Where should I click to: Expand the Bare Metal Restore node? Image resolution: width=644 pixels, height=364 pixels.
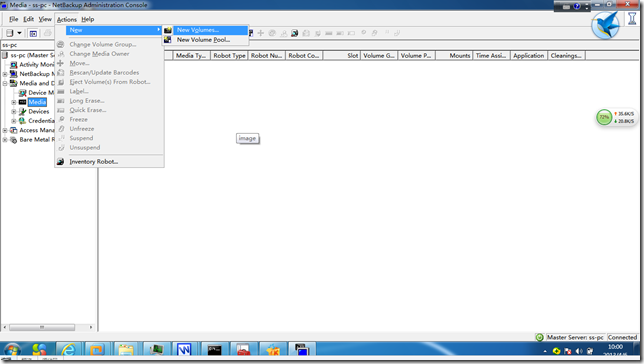(x=5, y=140)
